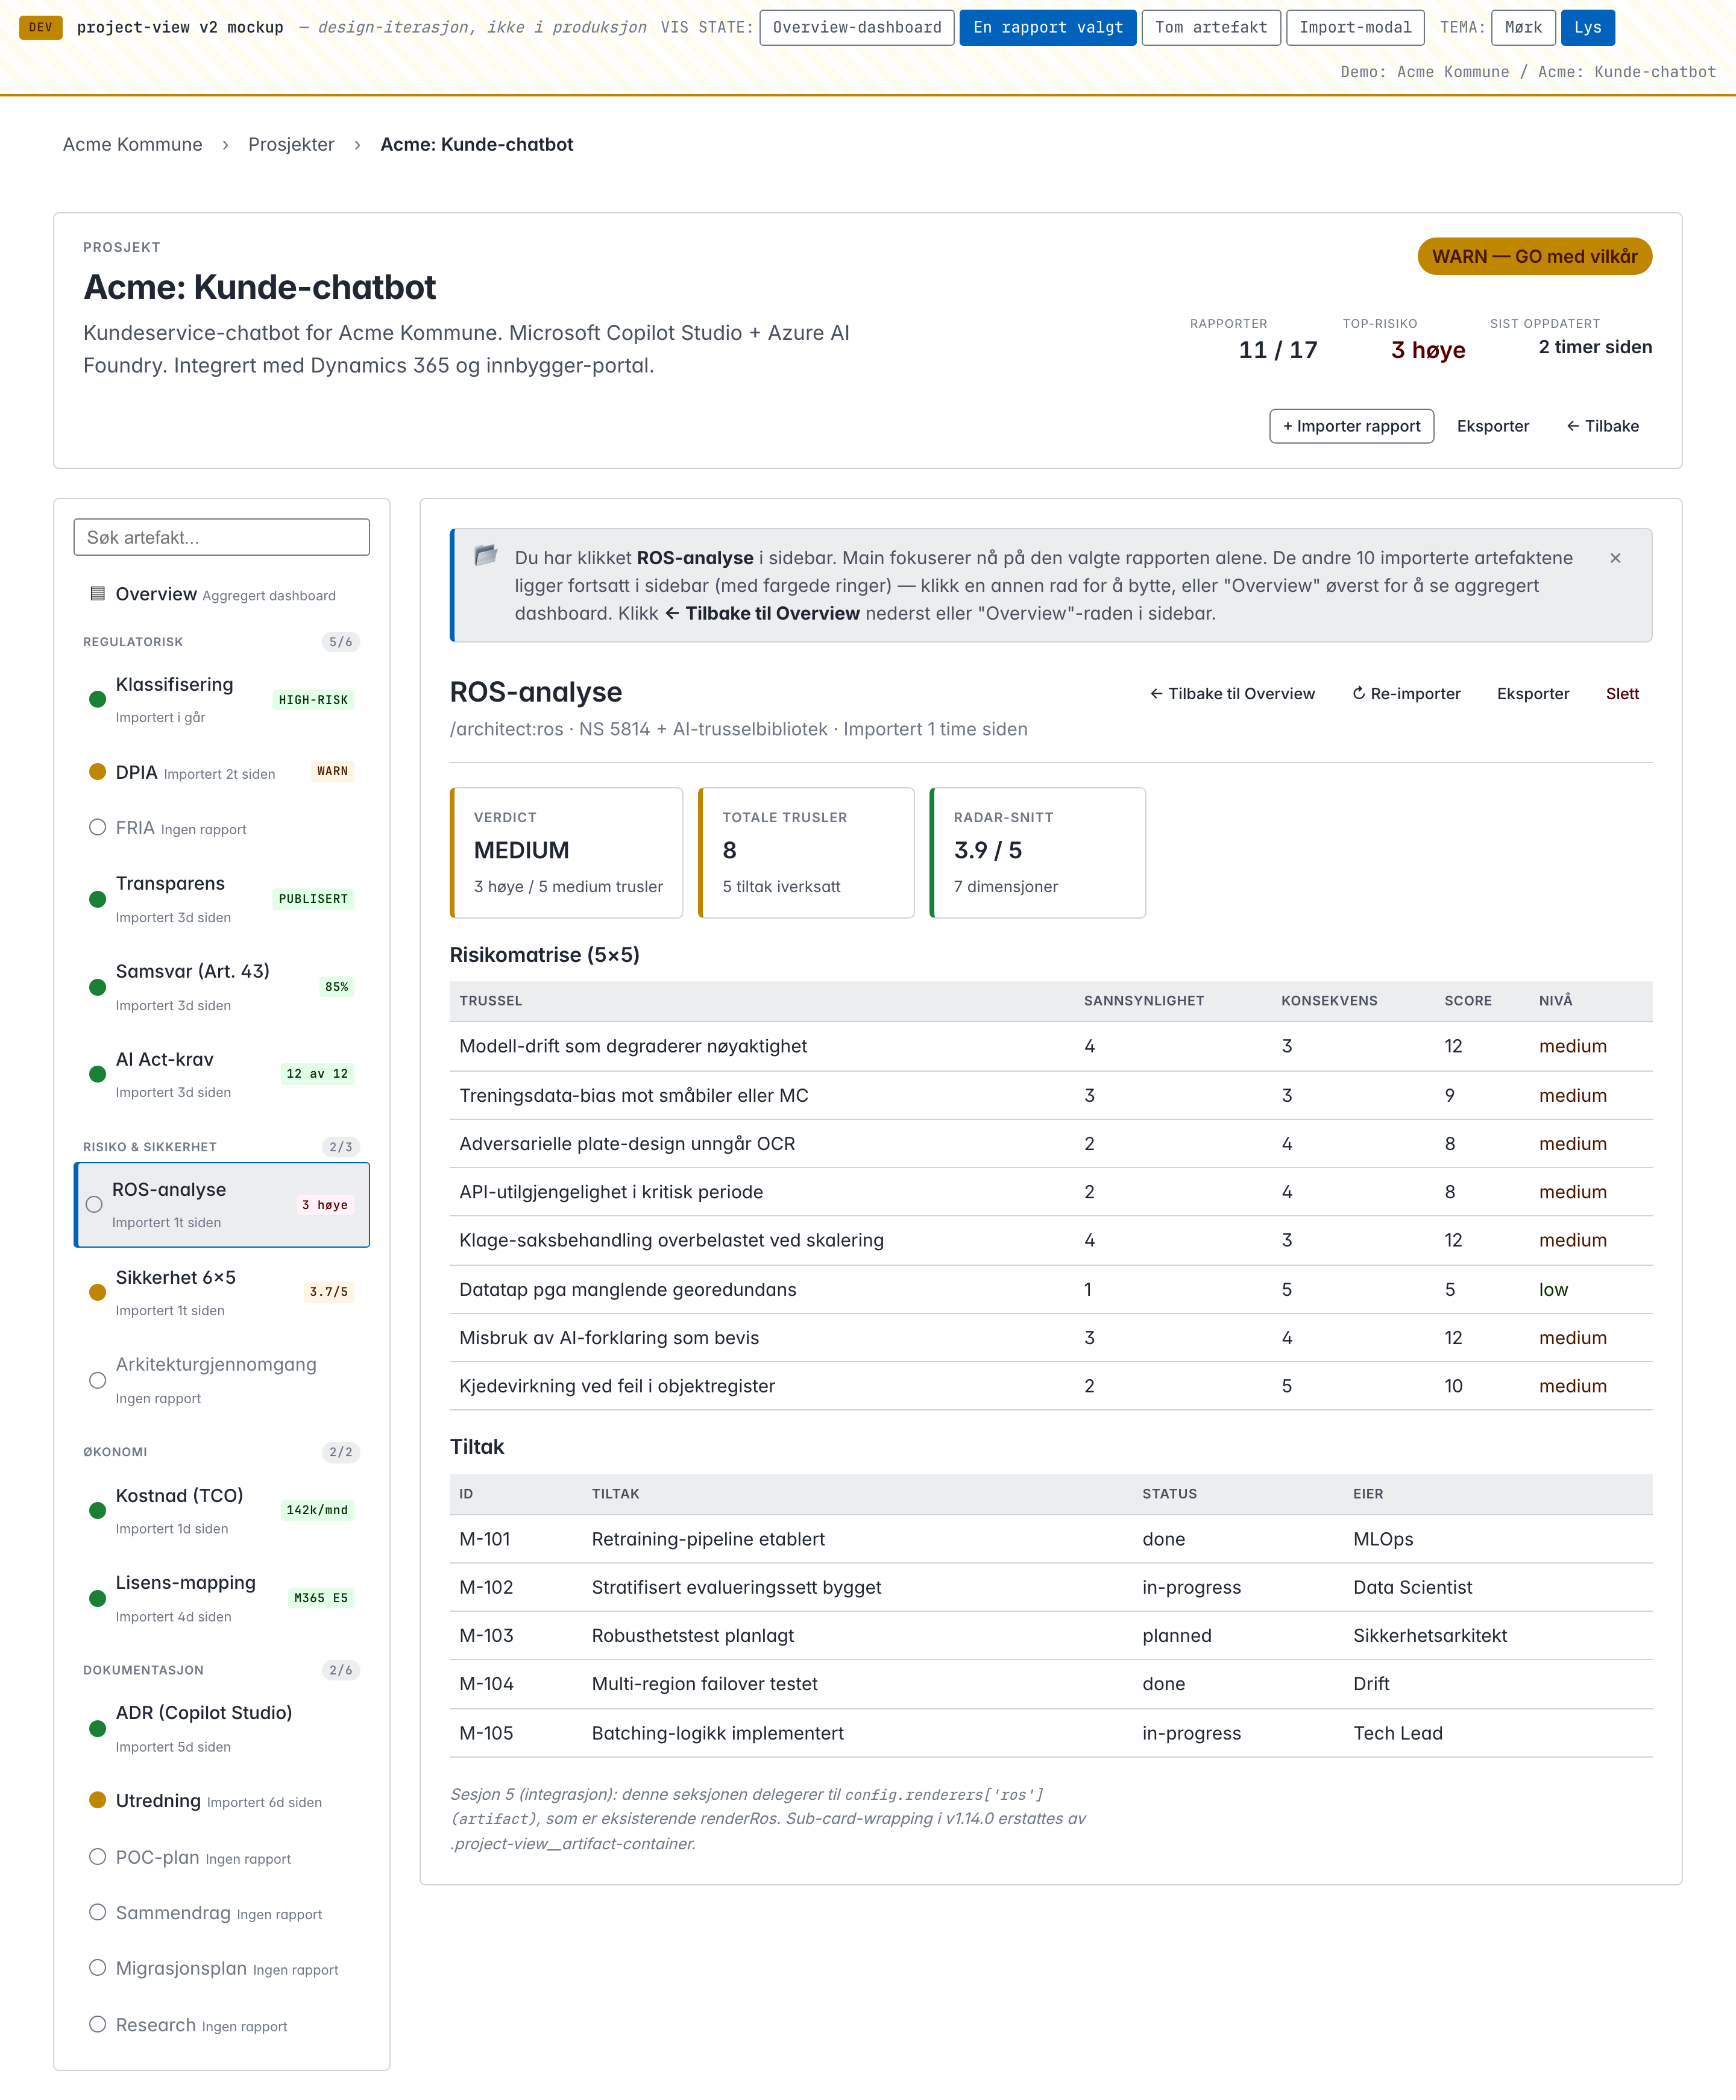
Task: Click the RADAR-SNITT 3.9 / 5 card
Action: click(1038, 853)
